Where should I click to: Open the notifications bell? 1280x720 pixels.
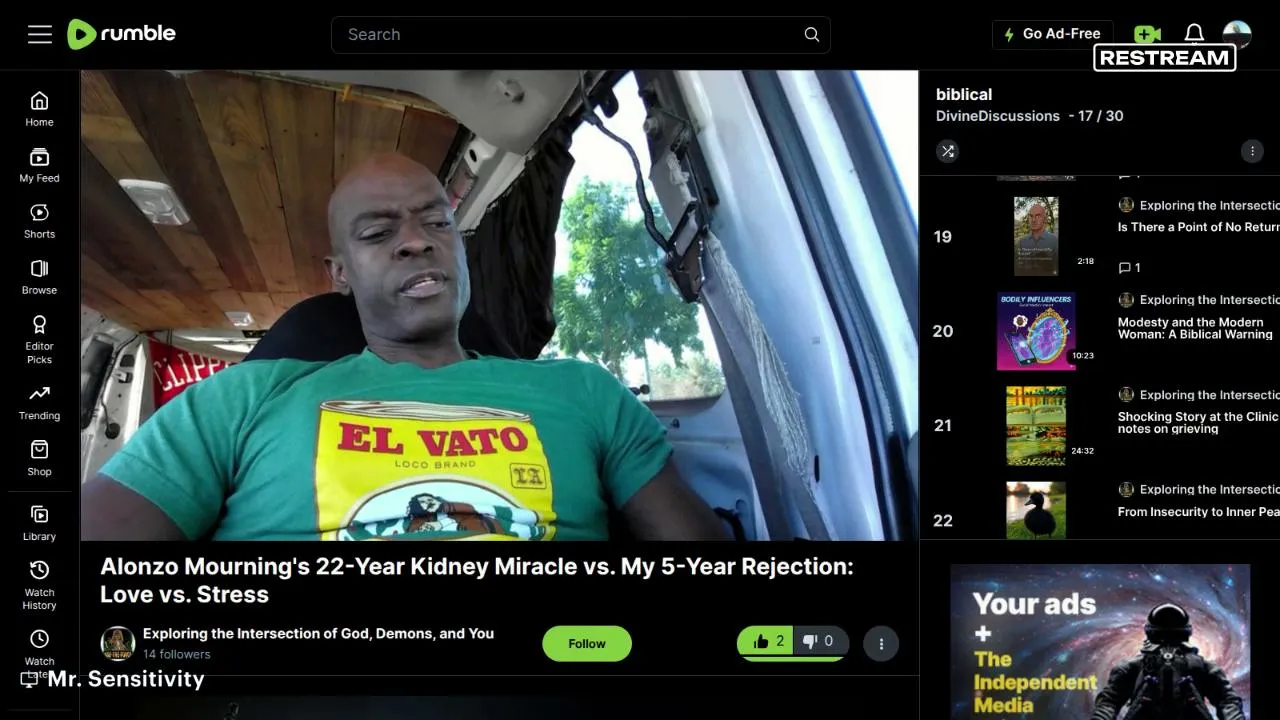click(x=1194, y=34)
